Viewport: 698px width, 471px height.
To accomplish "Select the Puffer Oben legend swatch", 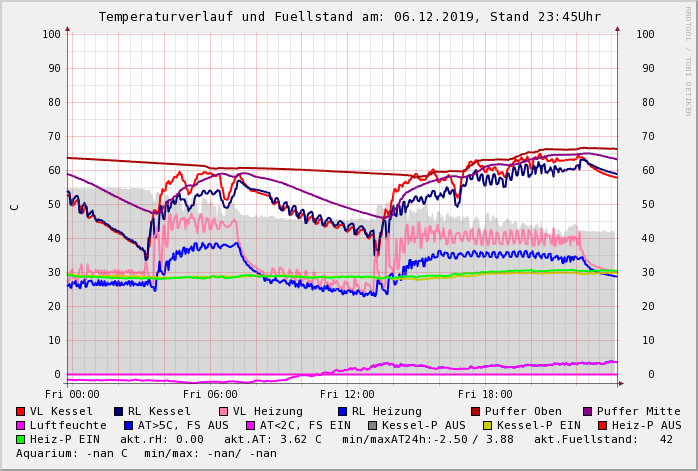I will coord(475,411).
